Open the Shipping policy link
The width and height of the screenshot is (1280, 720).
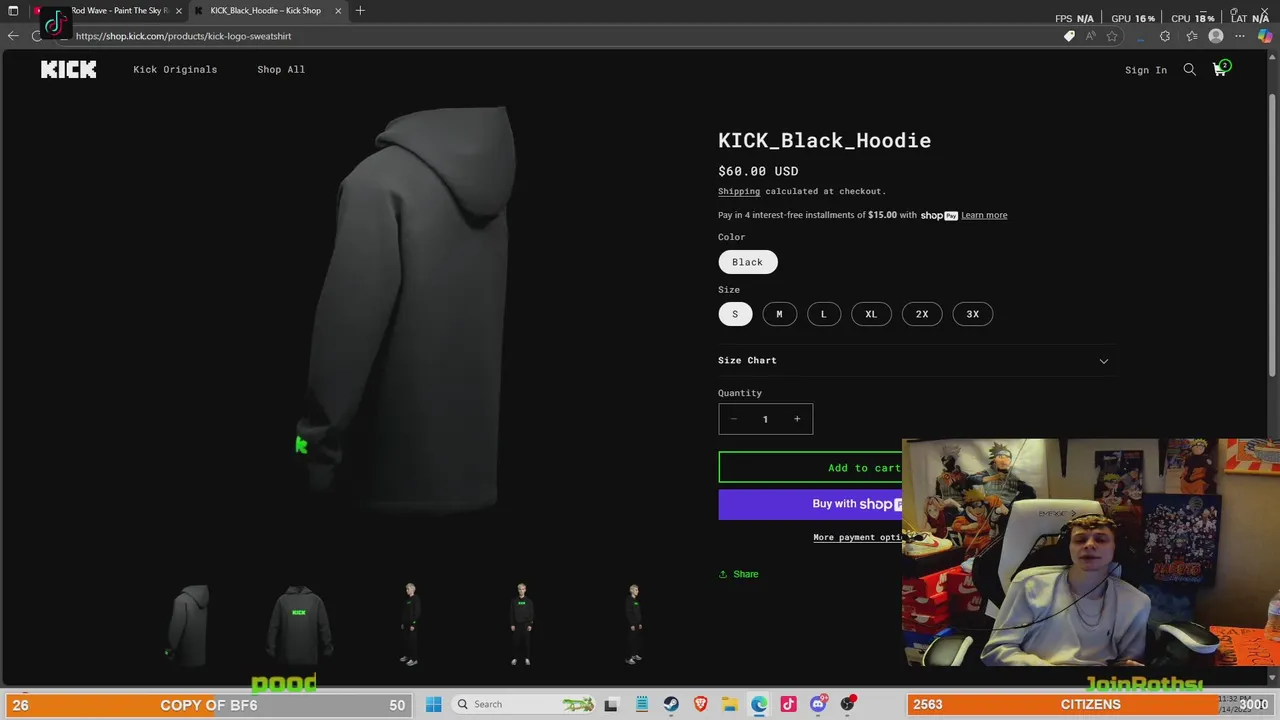click(x=739, y=191)
